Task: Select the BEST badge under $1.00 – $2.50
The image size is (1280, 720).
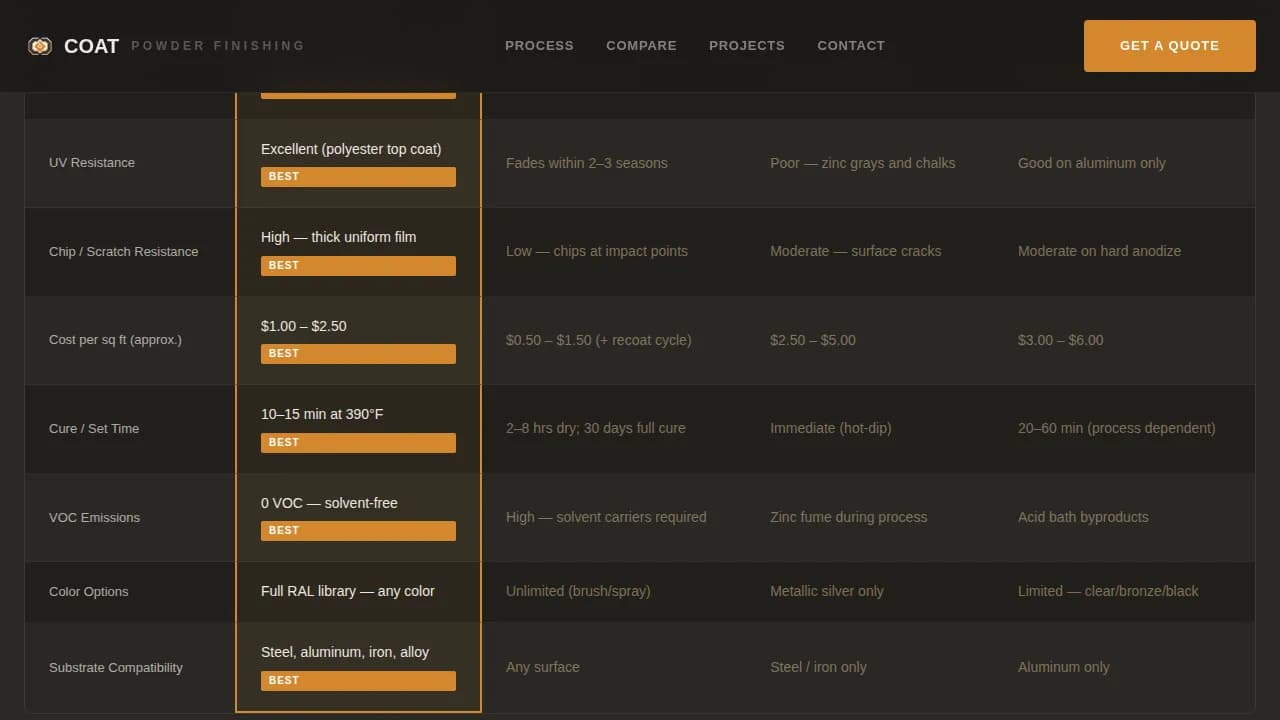Action: pos(358,354)
